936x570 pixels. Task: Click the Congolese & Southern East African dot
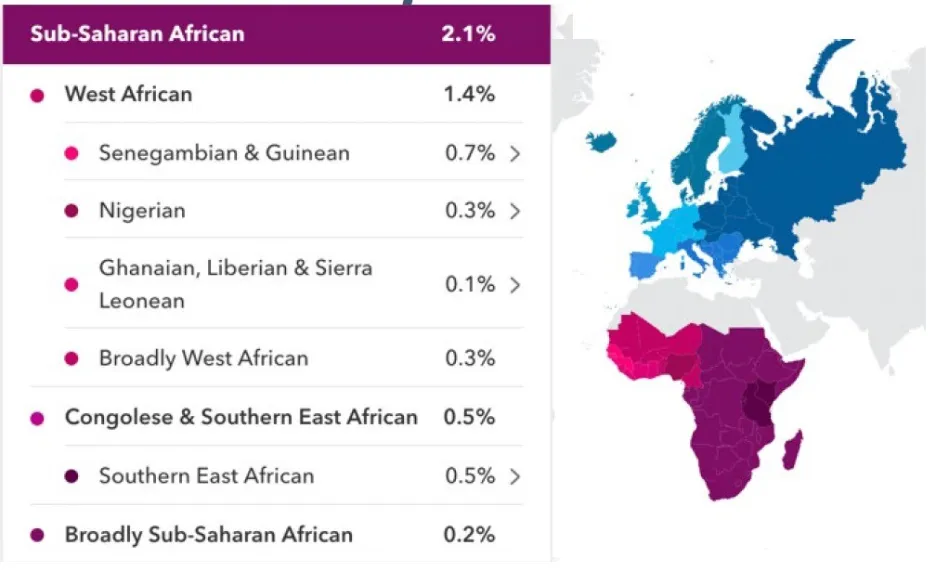click(x=38, y=418)
